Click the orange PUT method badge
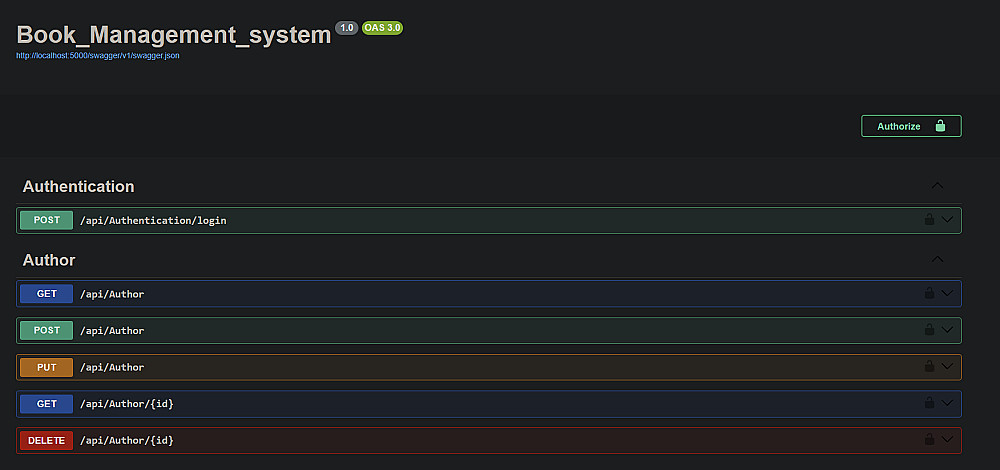Viewport: 1000px width, 470px height. click(x=46, y=367)
